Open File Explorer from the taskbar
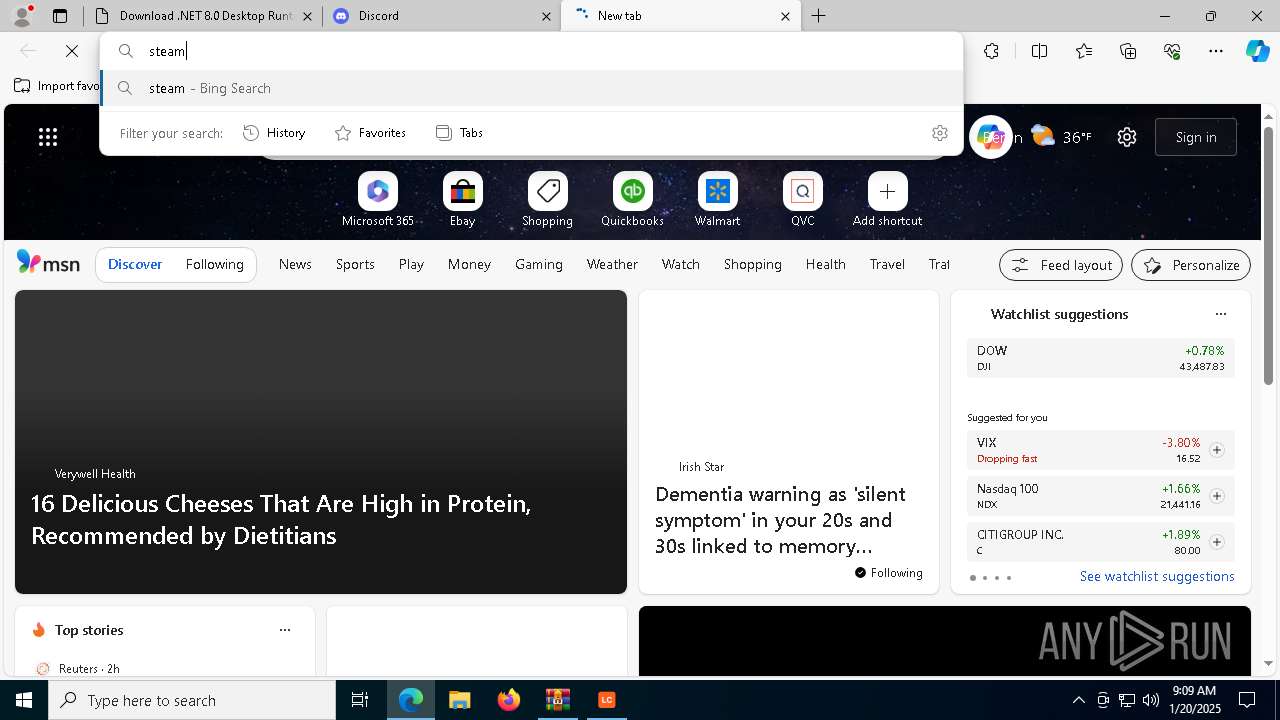 pyautogui.click(x=459, y=700)
